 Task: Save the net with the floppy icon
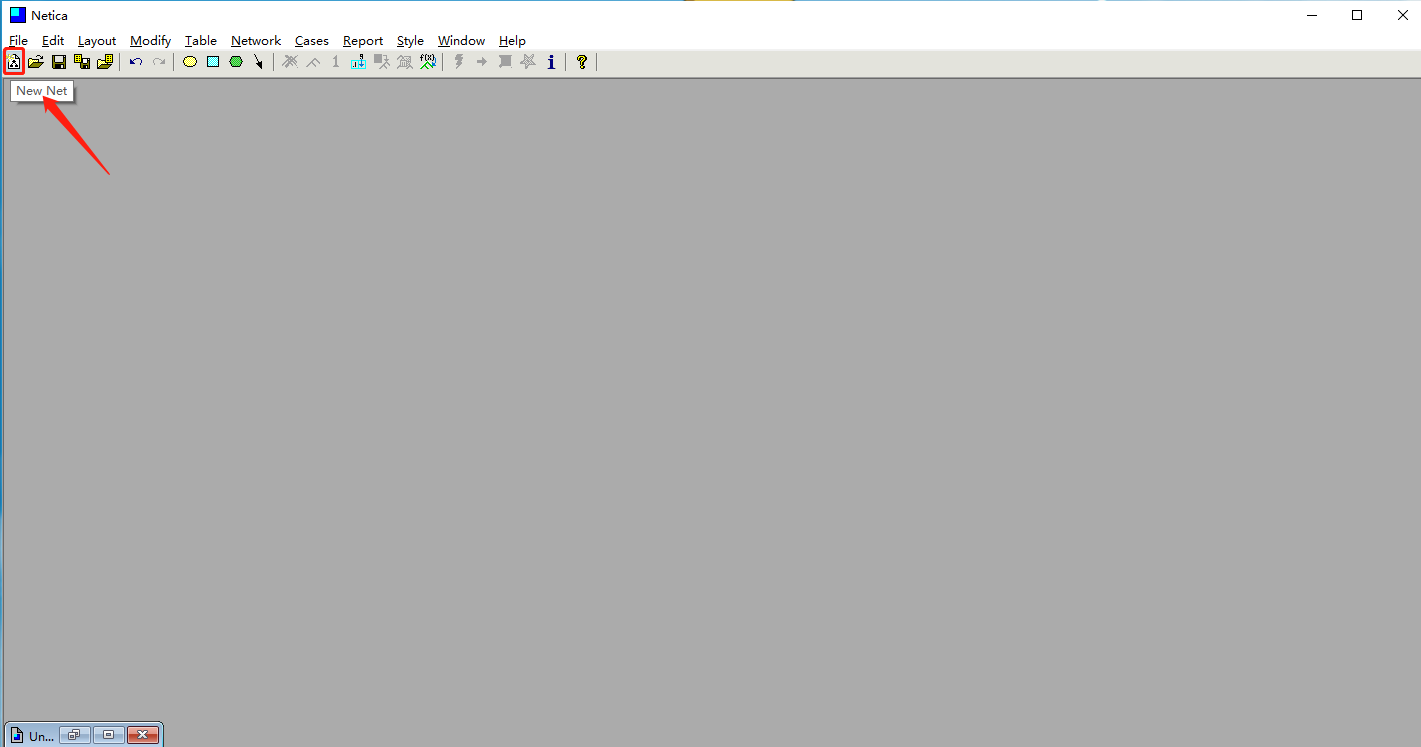(x=59, y=62)
